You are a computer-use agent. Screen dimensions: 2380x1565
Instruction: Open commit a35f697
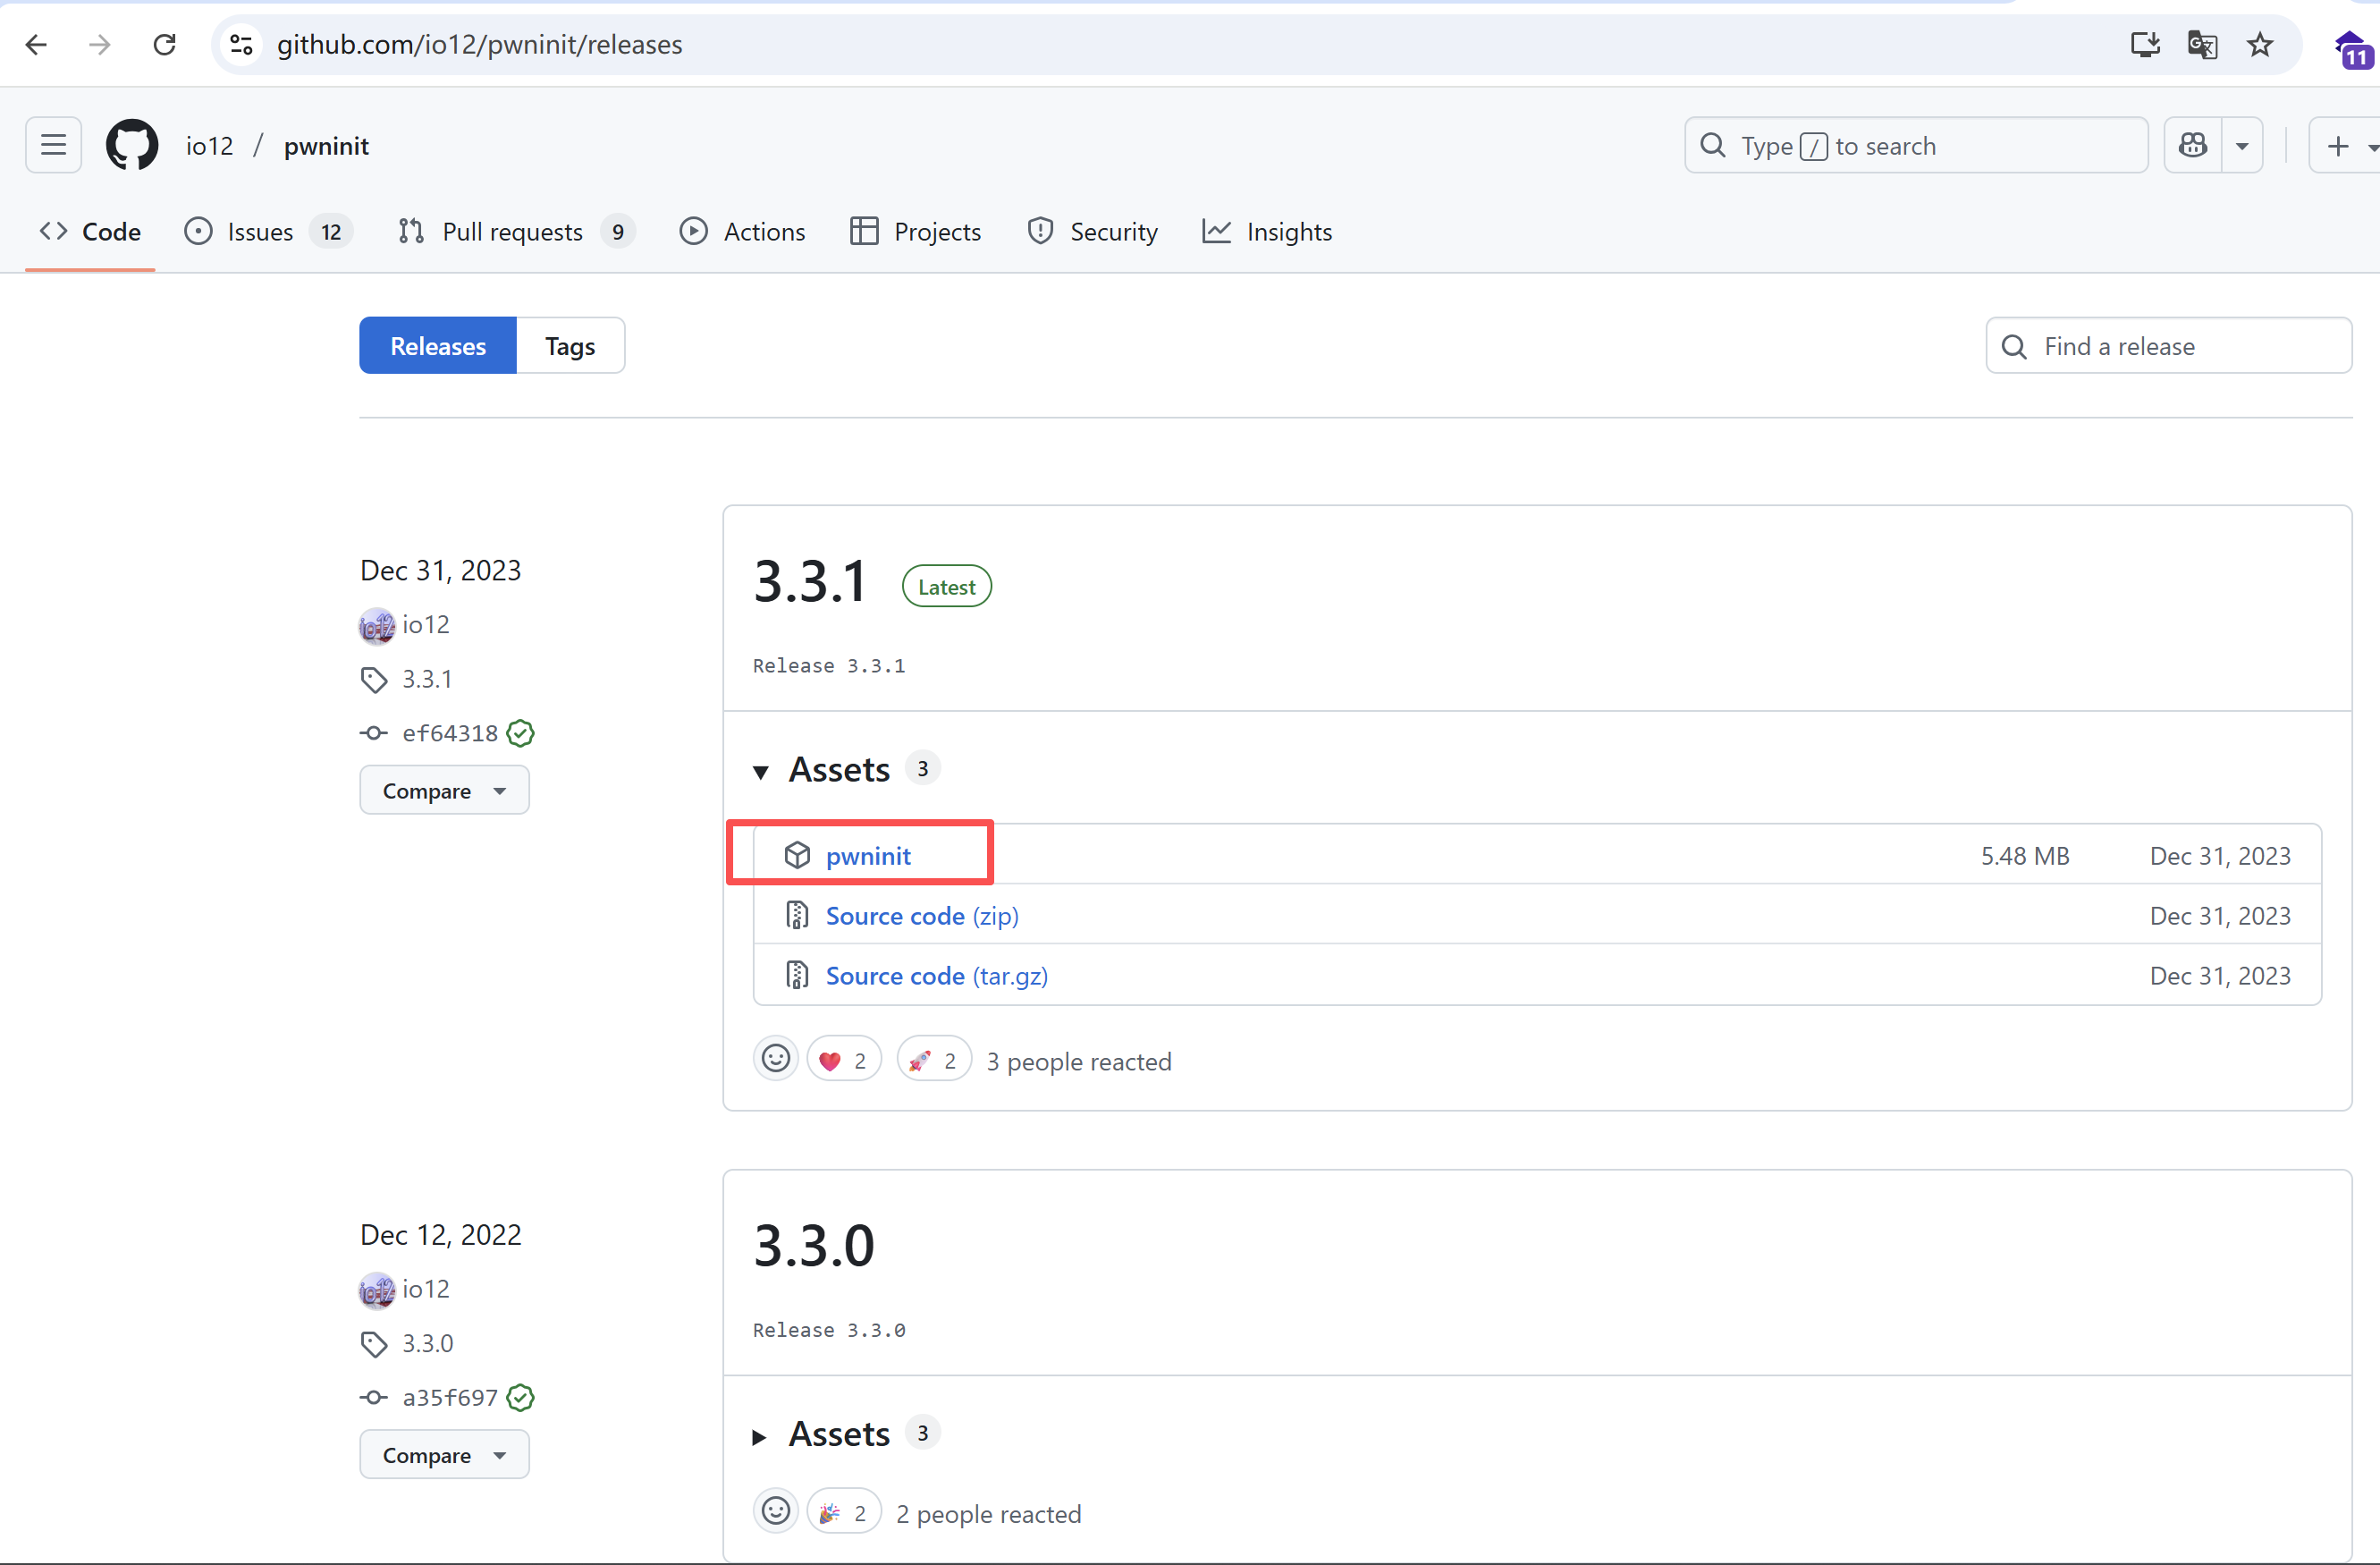click(450, 1398)
